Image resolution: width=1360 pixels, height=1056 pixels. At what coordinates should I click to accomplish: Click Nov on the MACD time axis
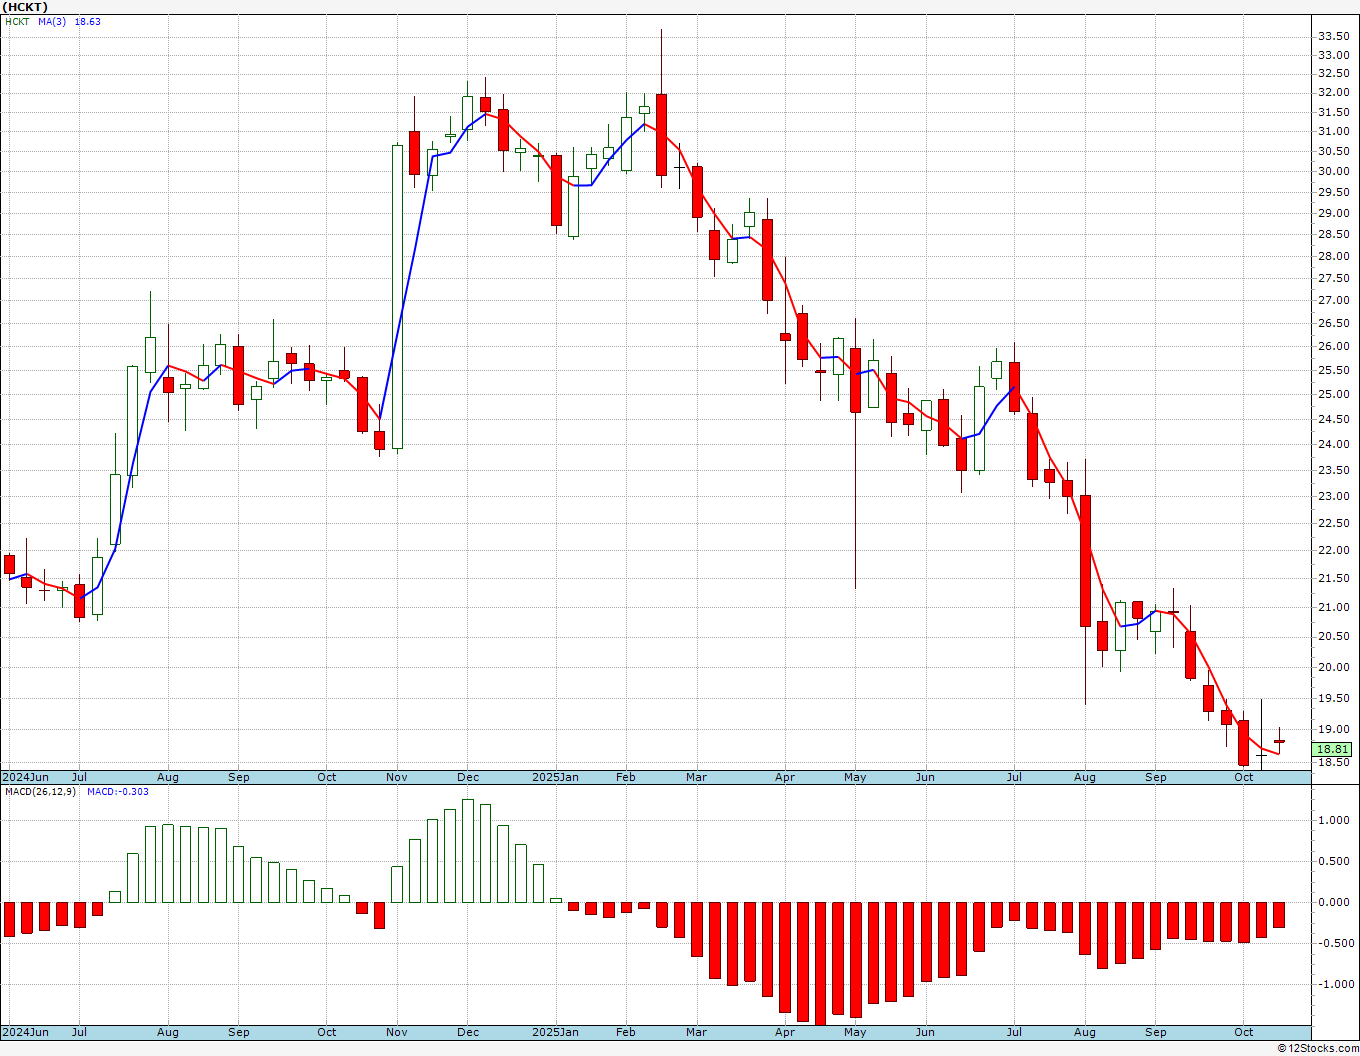[x=397, y=1032]
